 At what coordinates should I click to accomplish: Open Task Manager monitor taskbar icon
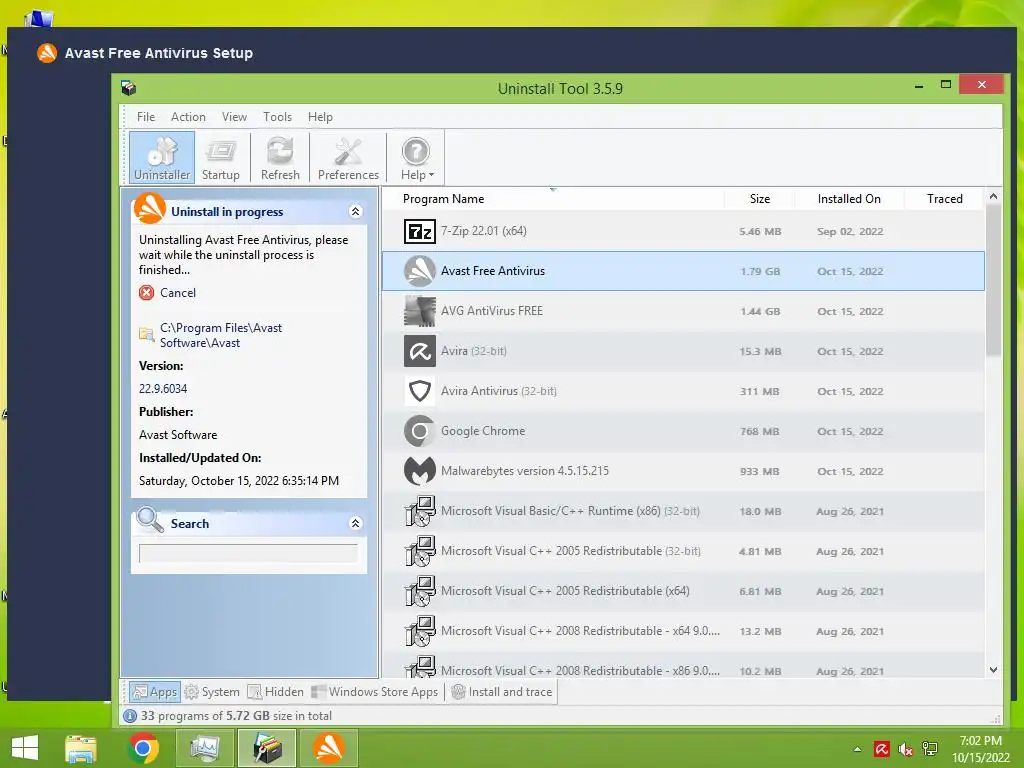pyautogui.click(x=205, y=748)
